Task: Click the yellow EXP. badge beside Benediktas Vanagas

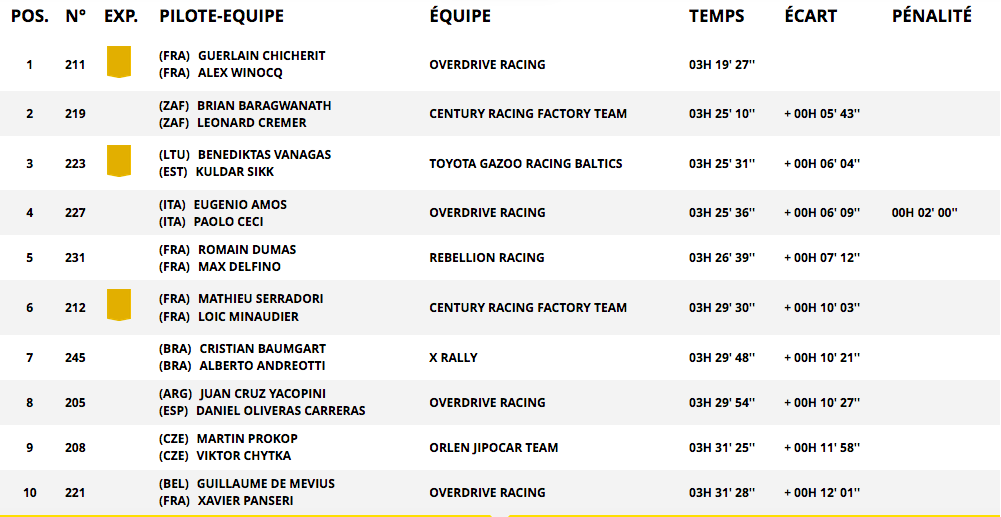Action: point(118,161)
